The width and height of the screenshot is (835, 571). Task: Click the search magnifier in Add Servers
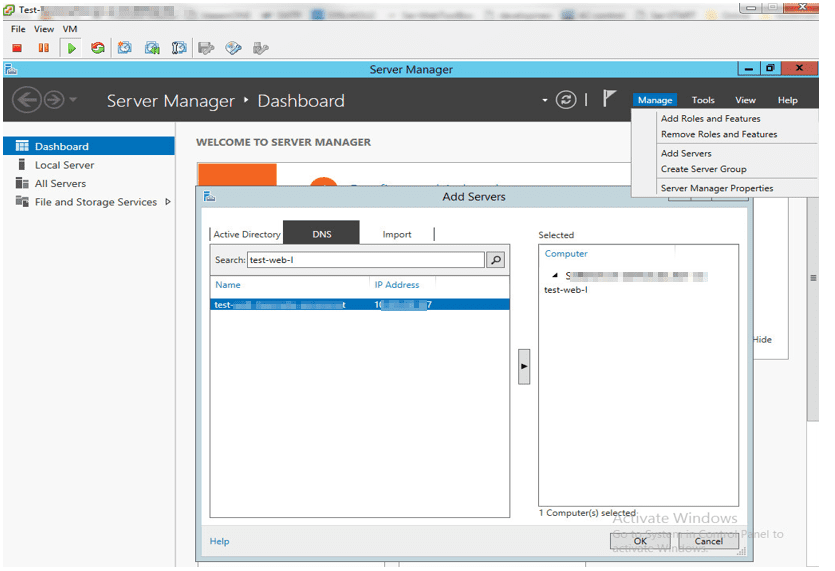click(x=495, y=260)
